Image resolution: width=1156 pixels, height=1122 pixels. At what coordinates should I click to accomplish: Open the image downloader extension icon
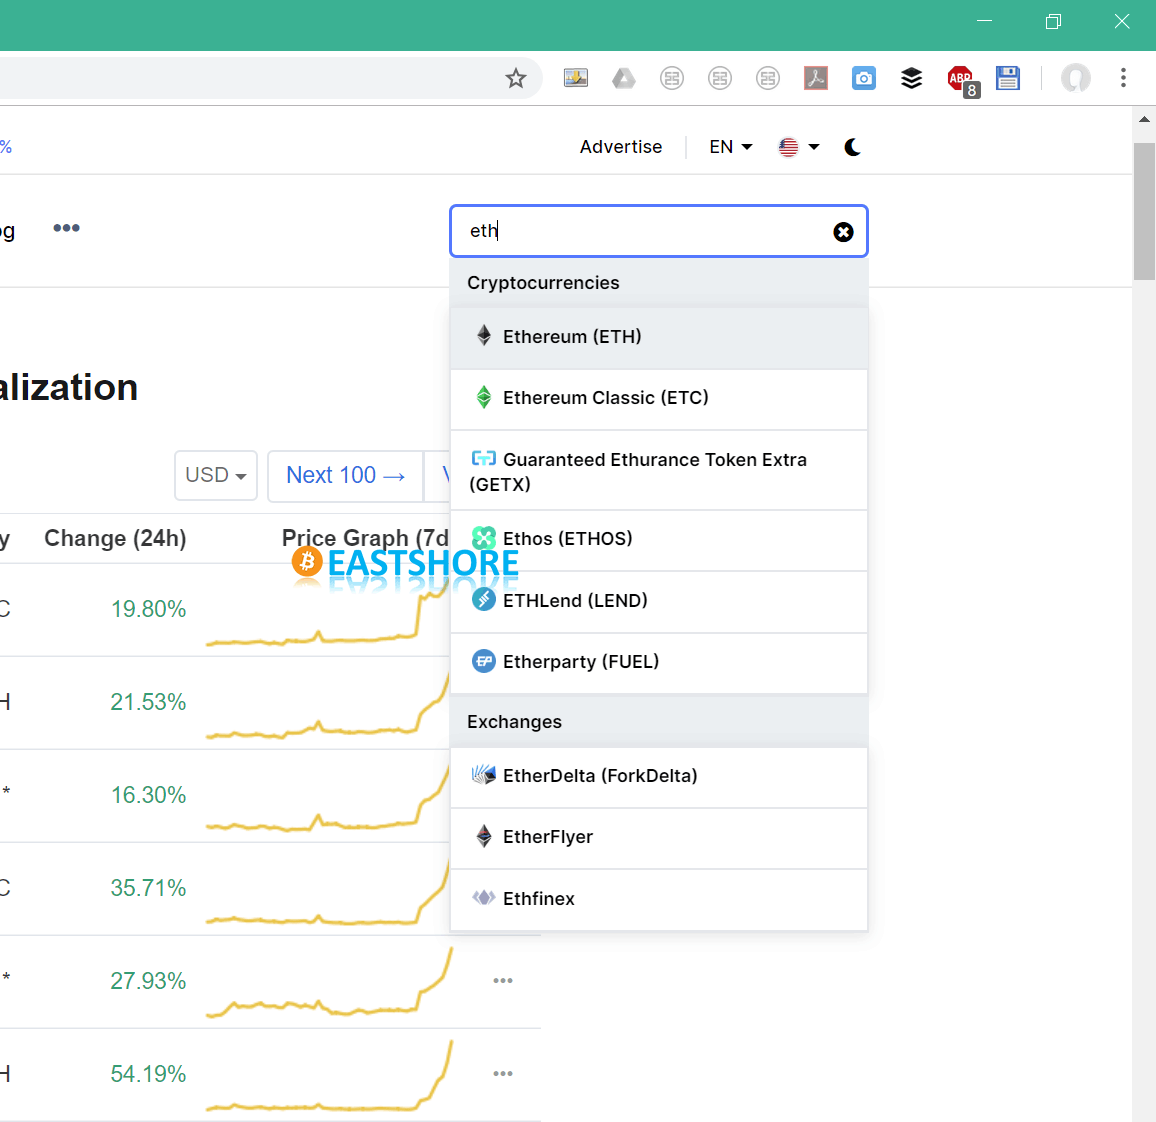576,78
